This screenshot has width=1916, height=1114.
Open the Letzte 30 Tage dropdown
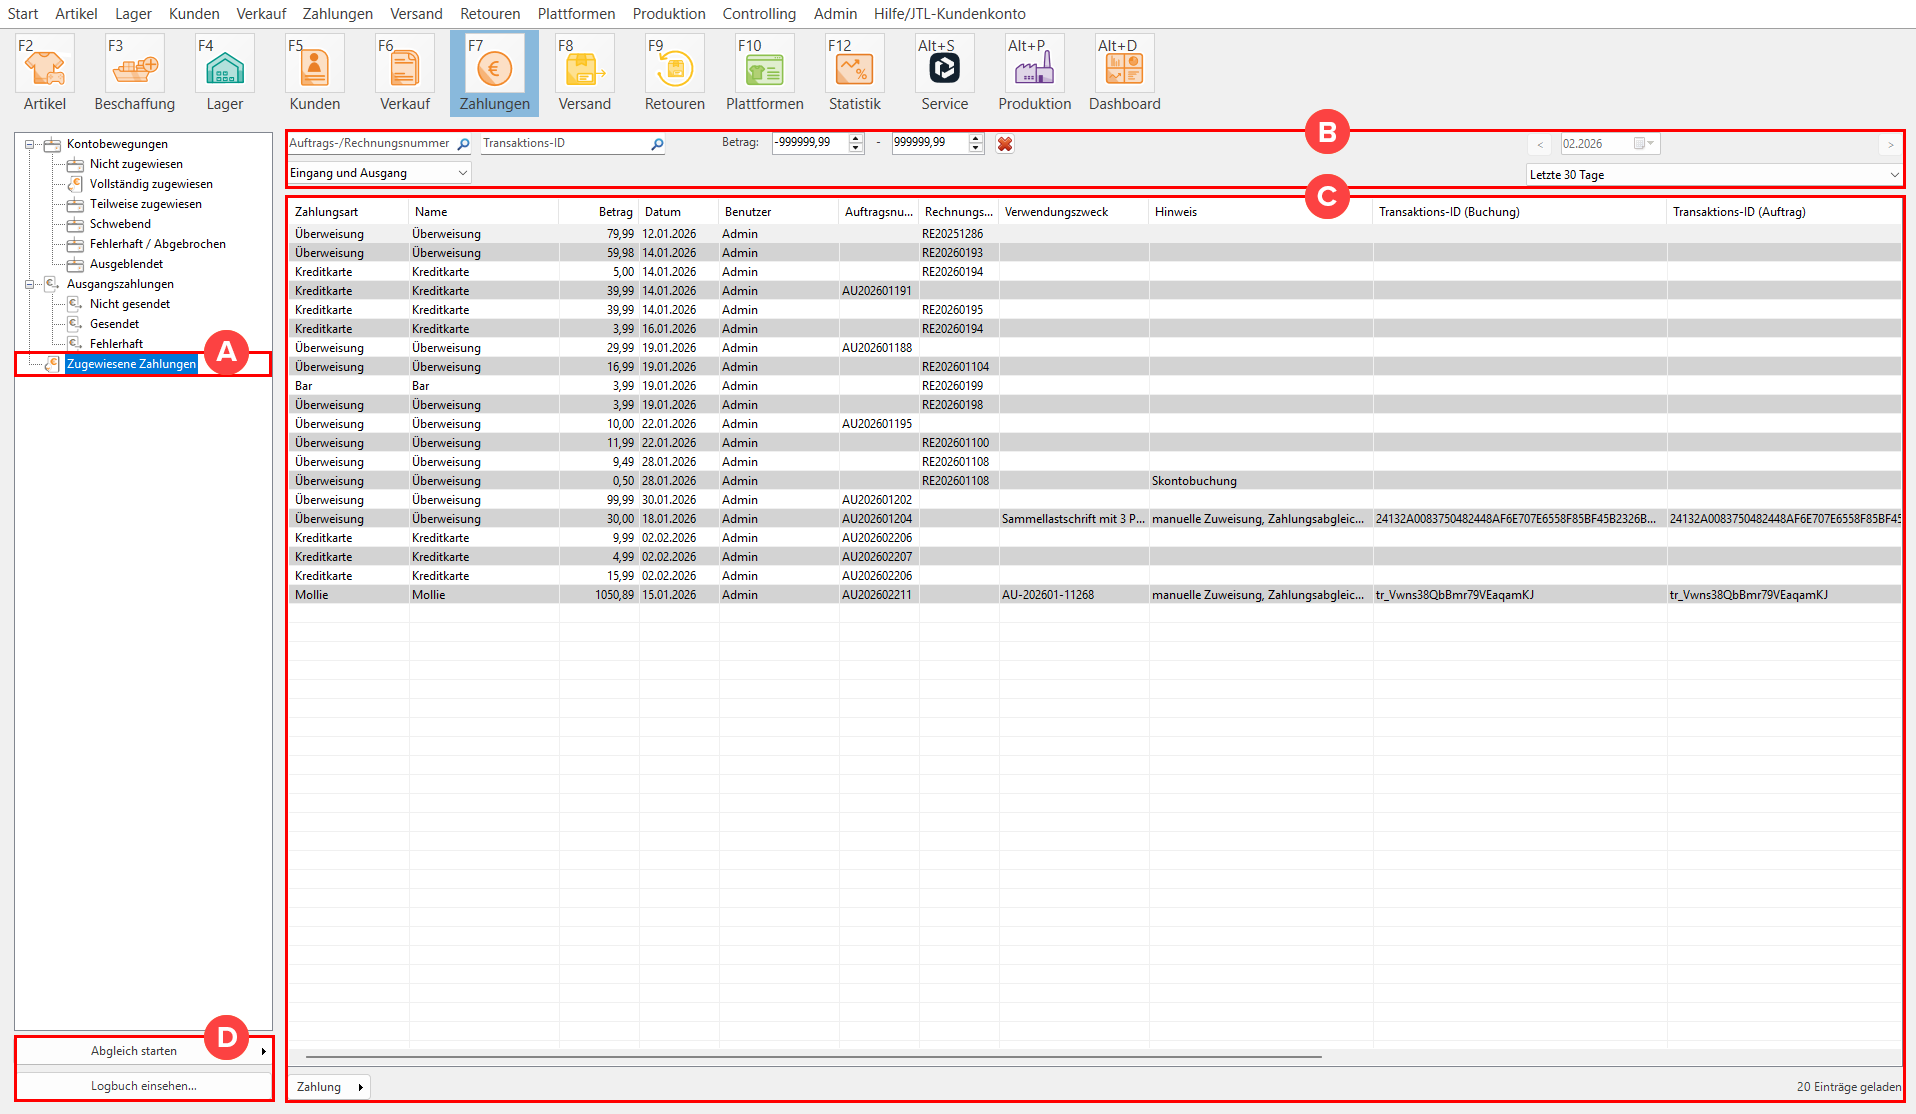pos(1714,175)
